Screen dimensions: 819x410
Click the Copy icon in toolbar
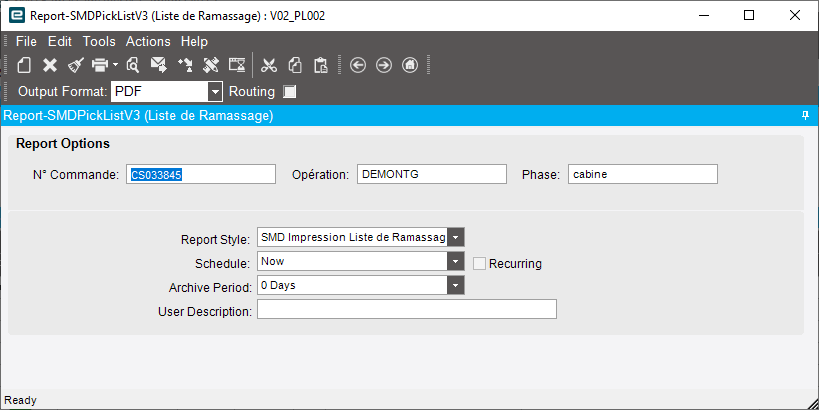point(295,65)
